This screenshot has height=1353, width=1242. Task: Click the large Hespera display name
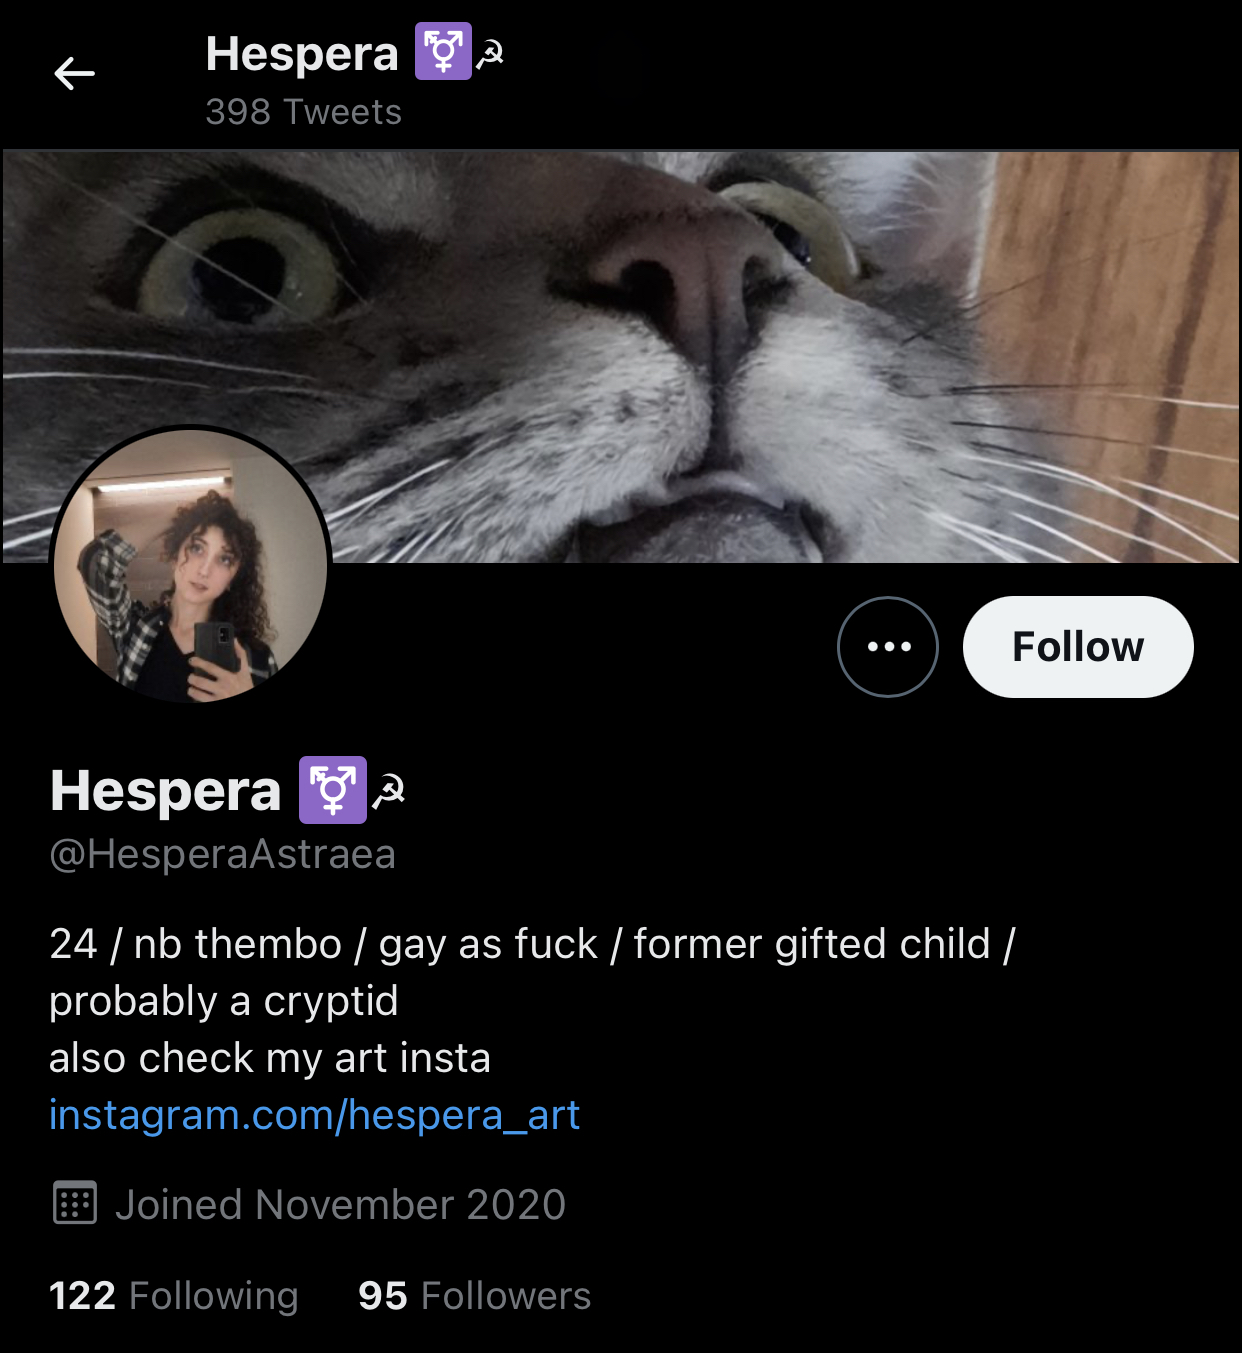click(x=166, y=791)
